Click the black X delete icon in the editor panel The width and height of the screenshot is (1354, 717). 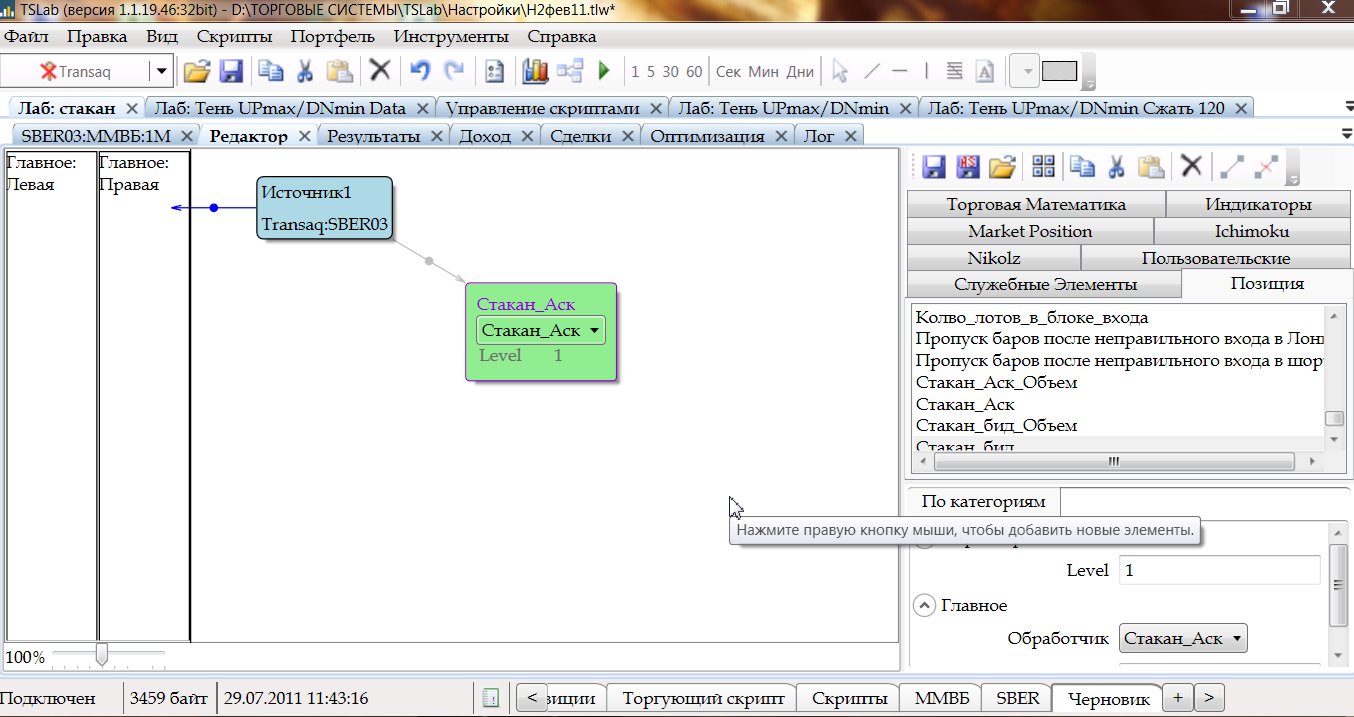pos(1190,166)
